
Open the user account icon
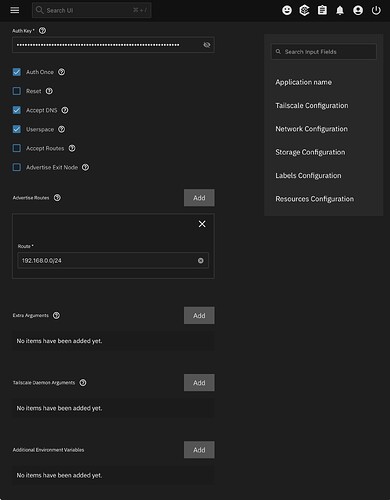[x=358, y=10]
